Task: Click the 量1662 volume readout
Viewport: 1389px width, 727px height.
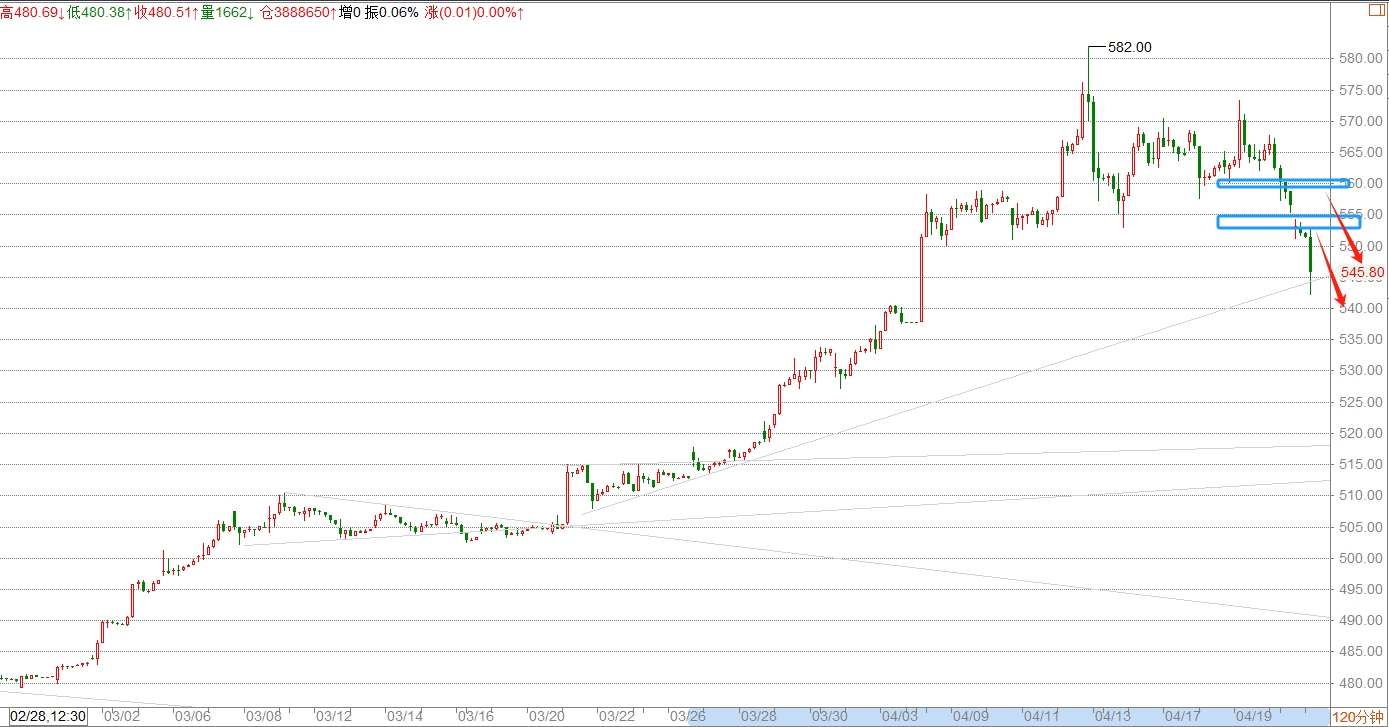Action: [x=227, y=13]
